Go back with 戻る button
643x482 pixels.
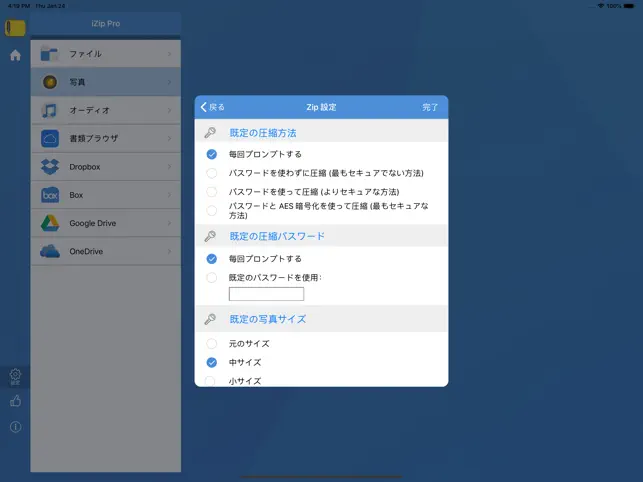tap(212, 107)
